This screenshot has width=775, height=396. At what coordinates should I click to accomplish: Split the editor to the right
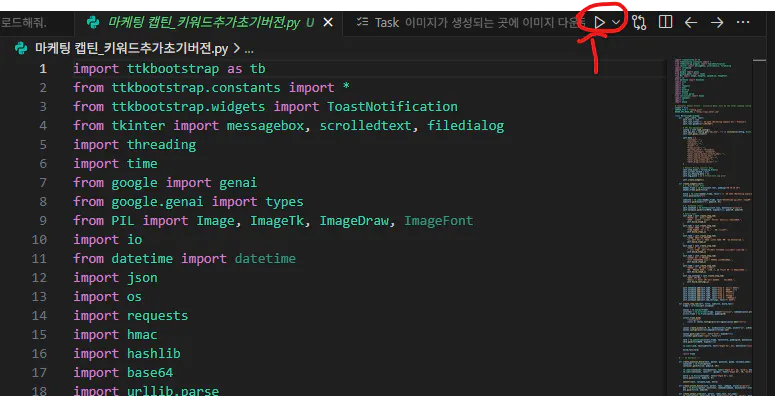point(665,22)
